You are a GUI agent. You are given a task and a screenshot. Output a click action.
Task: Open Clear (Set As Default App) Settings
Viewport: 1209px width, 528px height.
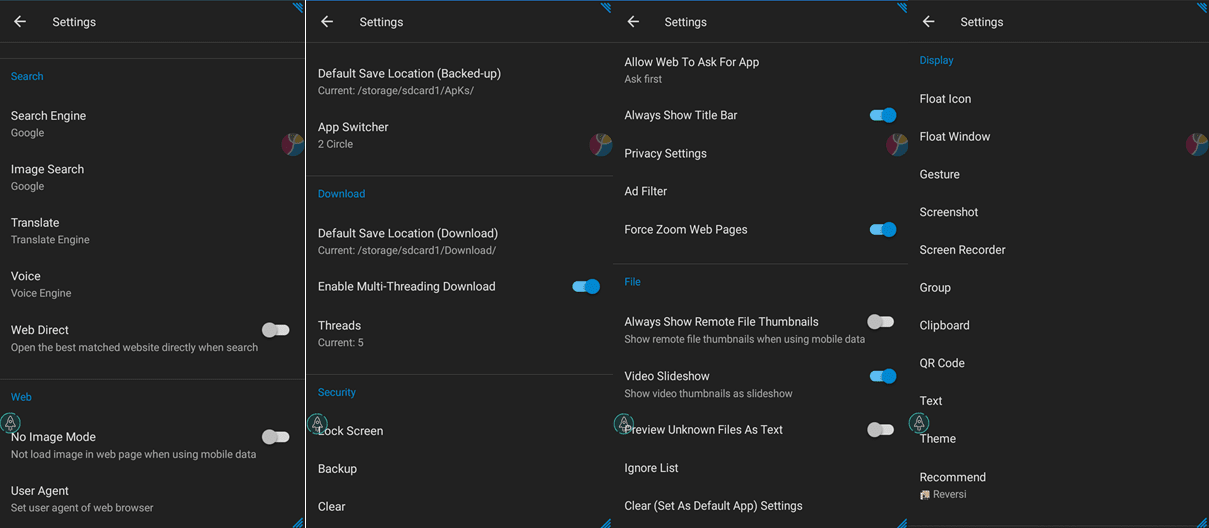[713, 506]
